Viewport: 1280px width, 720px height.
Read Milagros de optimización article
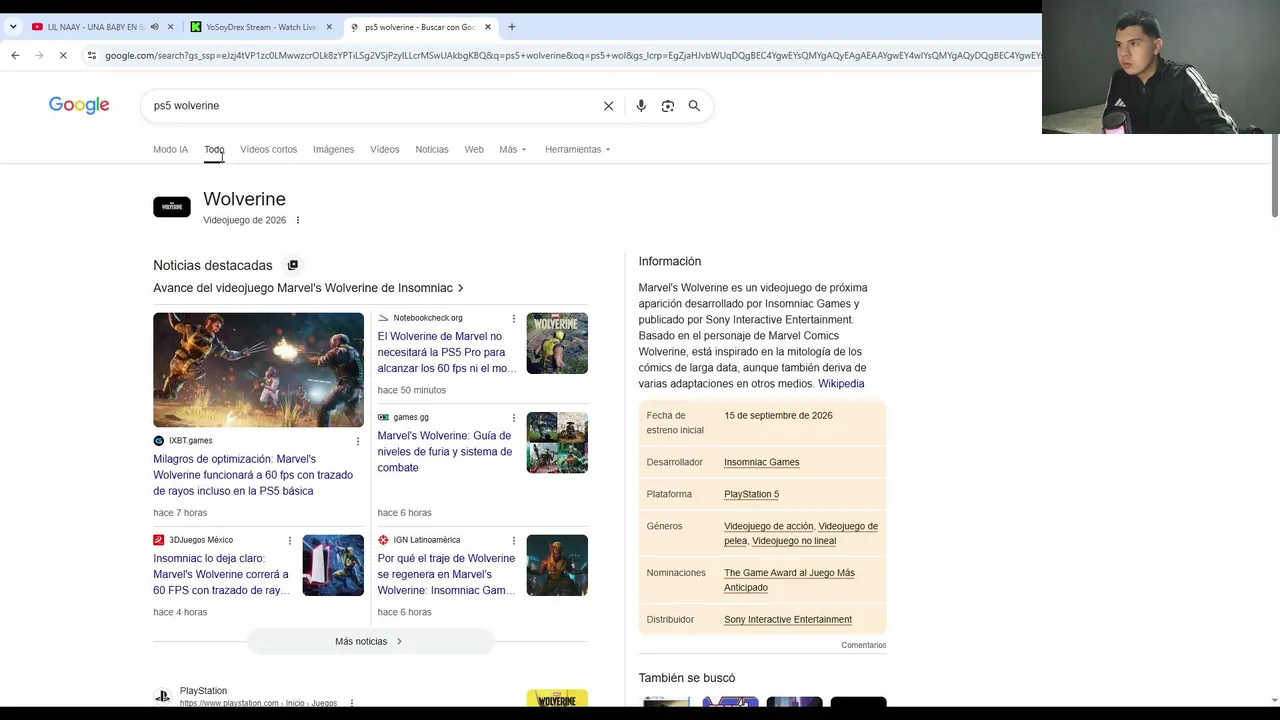coord(253,475)
